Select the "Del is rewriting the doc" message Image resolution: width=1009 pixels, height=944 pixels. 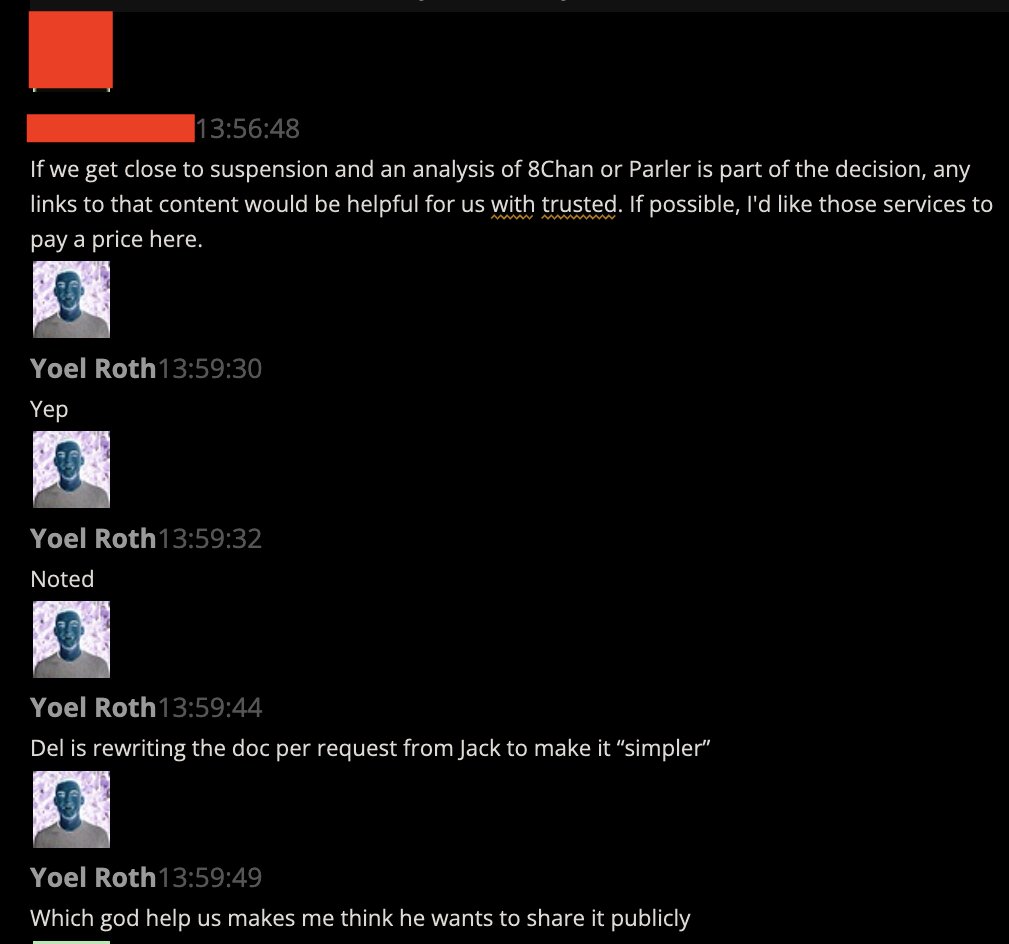coord(370,748)
